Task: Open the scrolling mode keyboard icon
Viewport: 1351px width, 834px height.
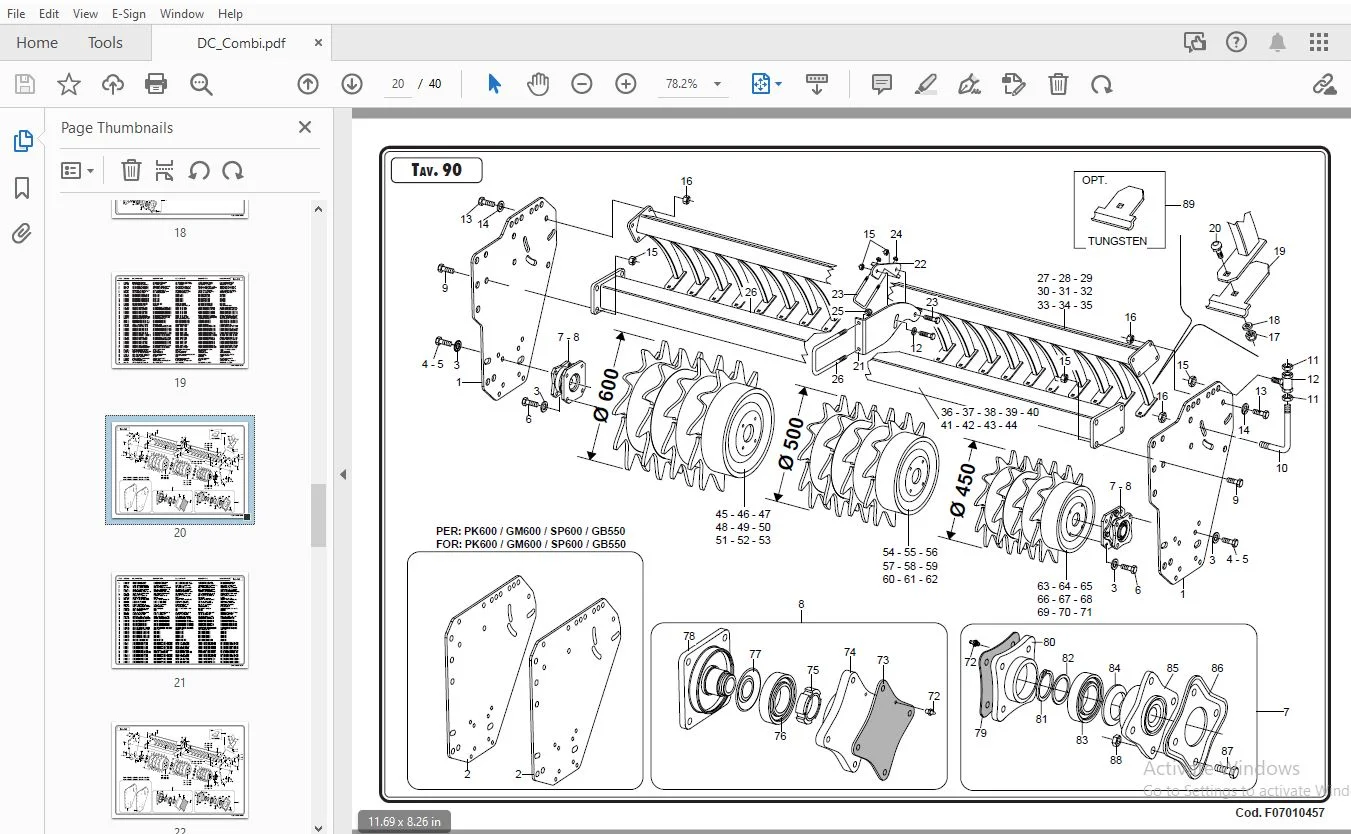Action: click(816, 84)
